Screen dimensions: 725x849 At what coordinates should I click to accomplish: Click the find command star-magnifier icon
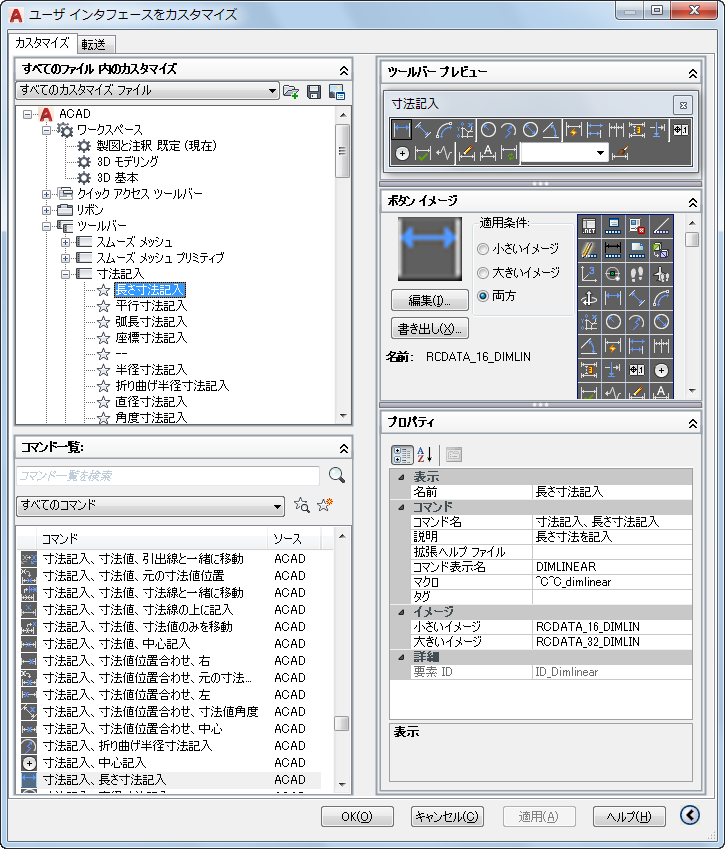[302, 505]
